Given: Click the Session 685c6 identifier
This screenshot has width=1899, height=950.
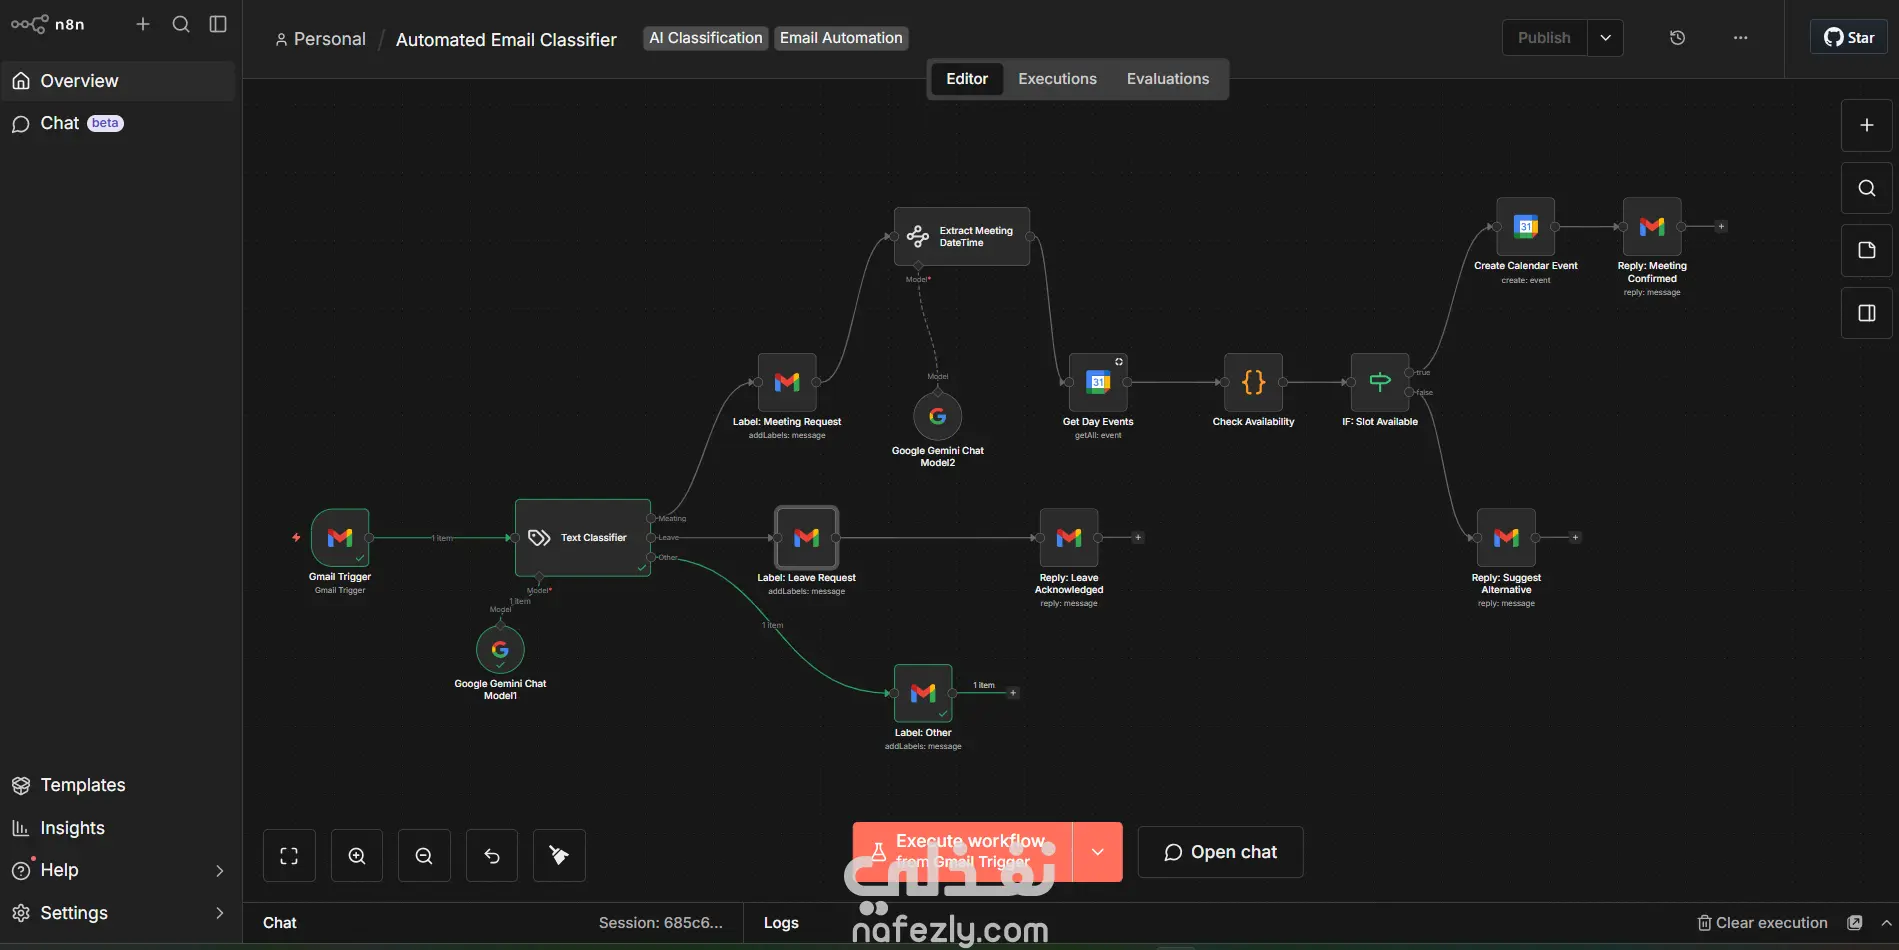Looking at the screenshot, I should coord(660,923).
